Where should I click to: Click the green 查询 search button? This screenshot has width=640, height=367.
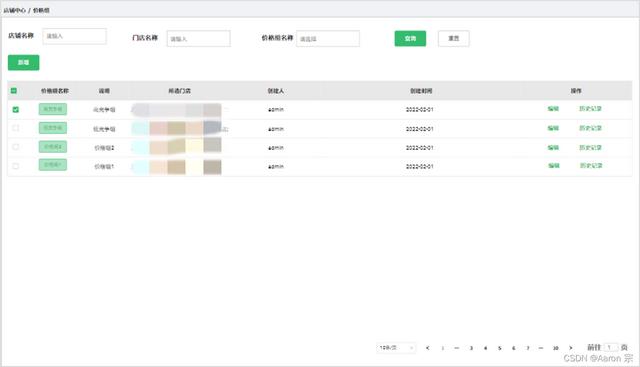coord(410,38)
